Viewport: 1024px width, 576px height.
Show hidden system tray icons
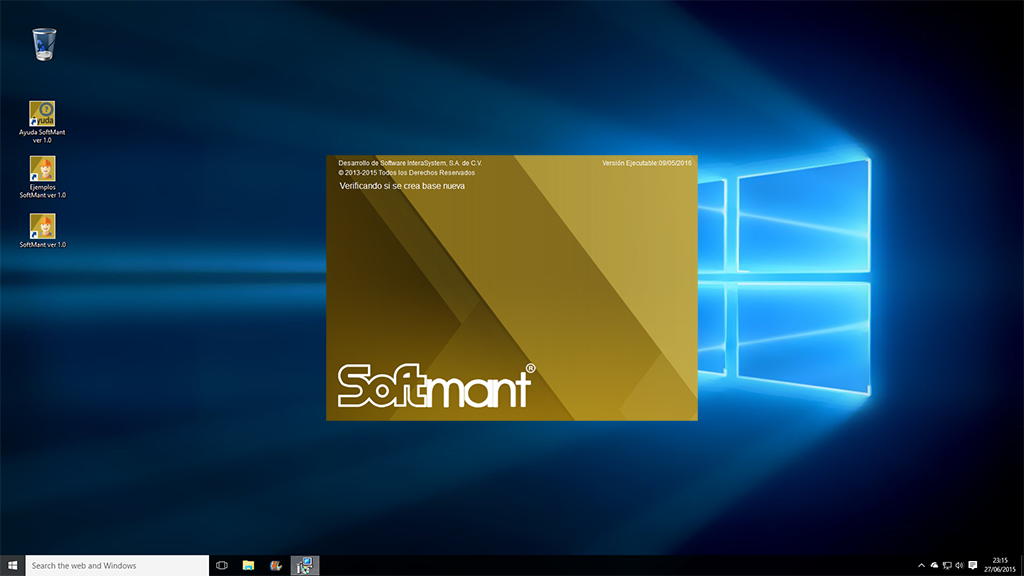(921, 565)
